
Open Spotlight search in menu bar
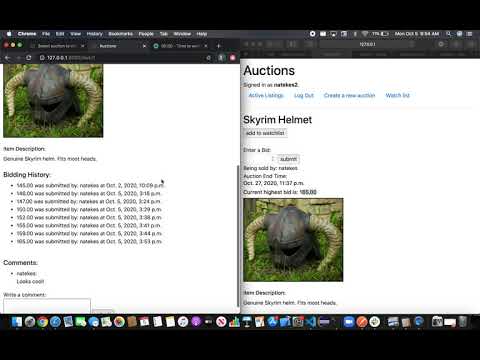(x=449, y=34)
